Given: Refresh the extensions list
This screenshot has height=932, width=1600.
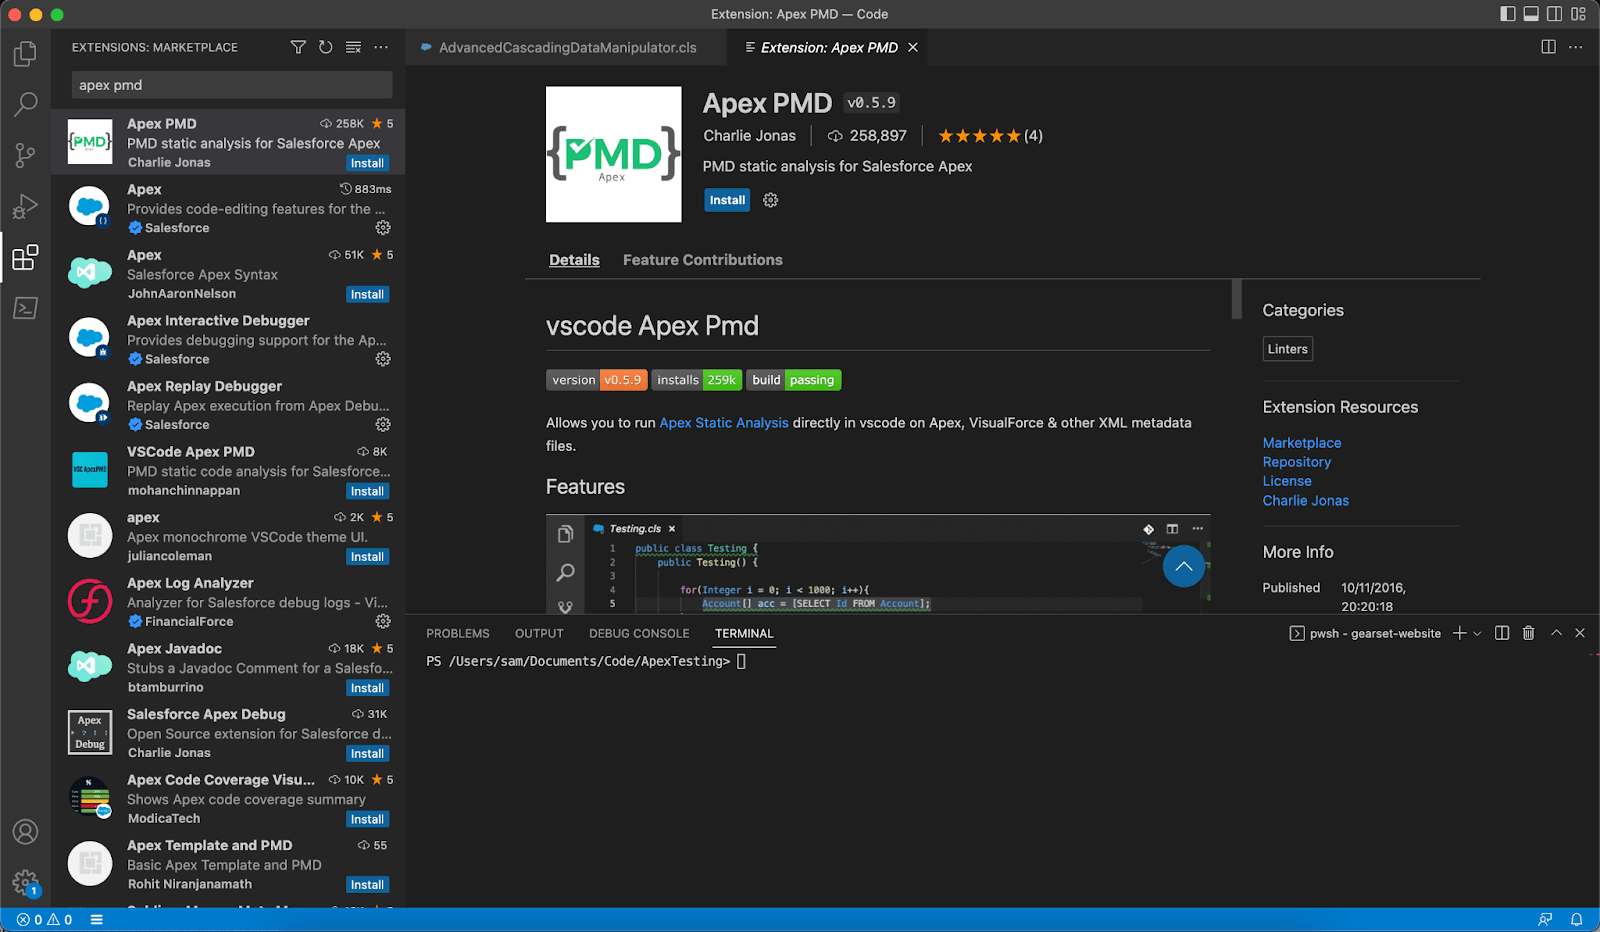Looking at the screenshot, I should (325, 47).
